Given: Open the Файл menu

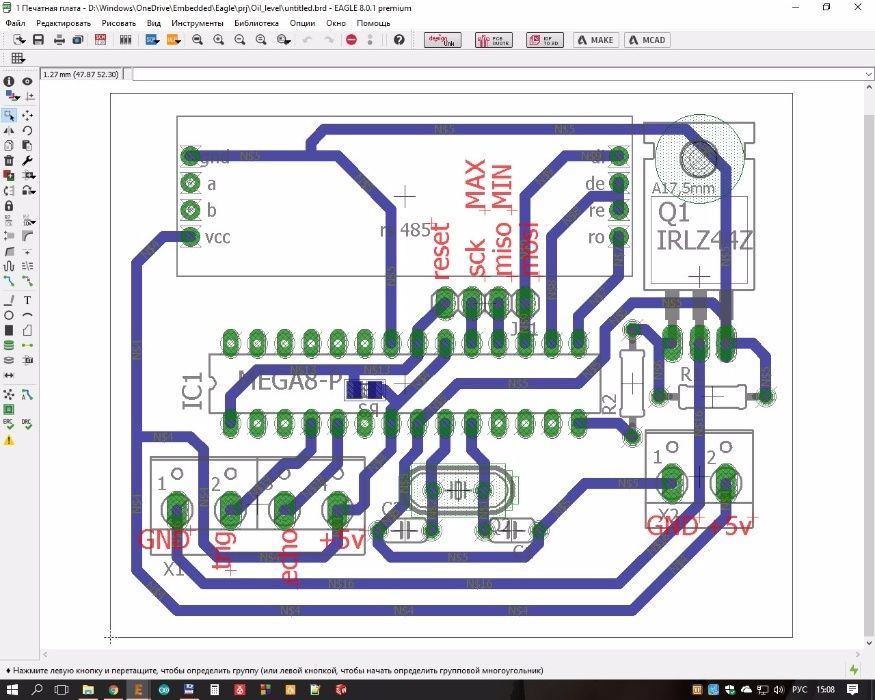Looking at the screenshot, I should click(15, 23).
